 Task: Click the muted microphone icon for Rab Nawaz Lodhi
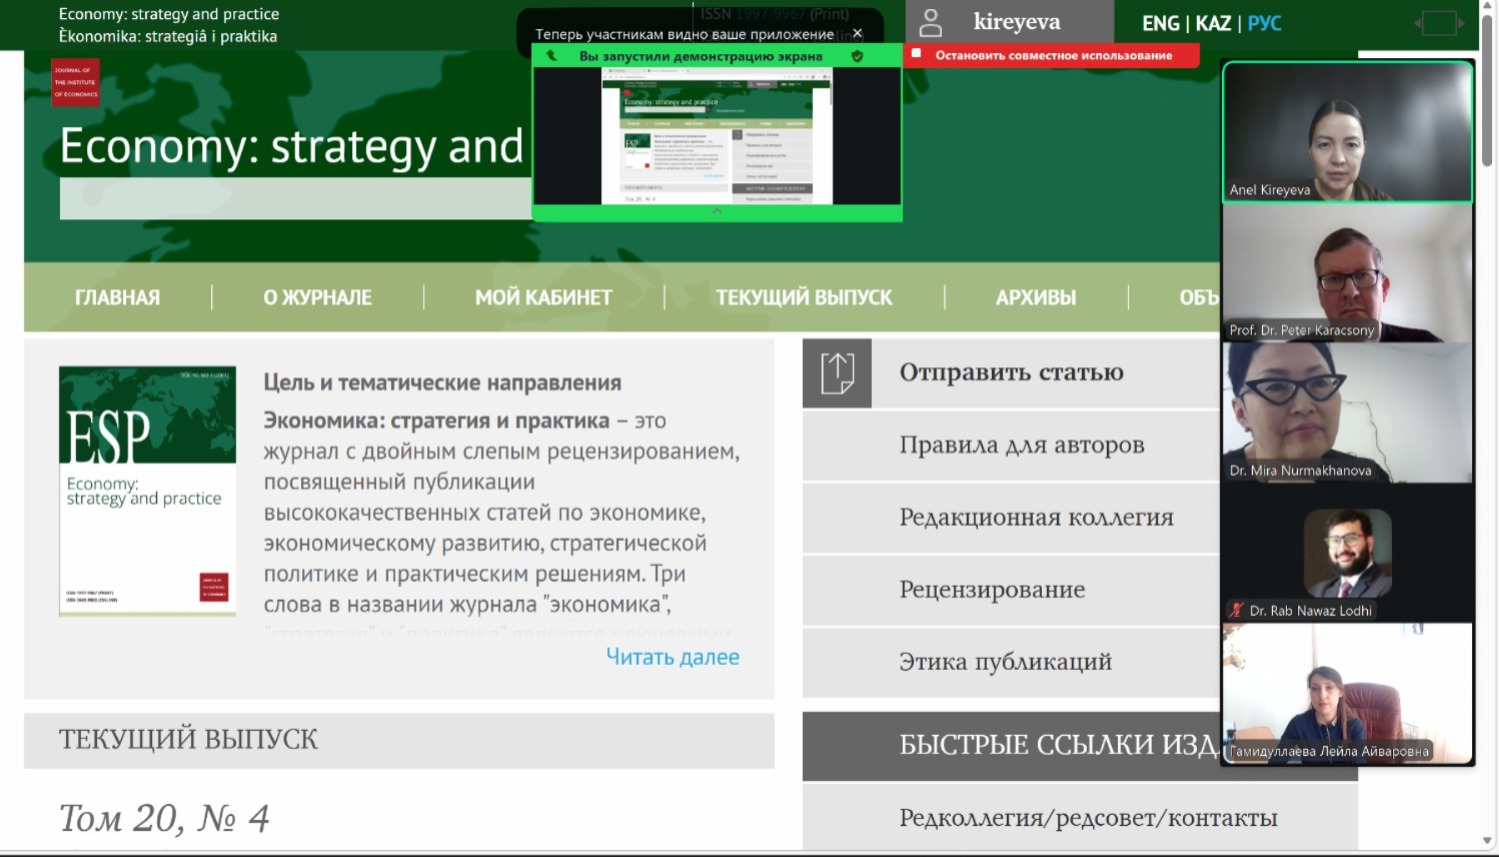coord(1237,610)
